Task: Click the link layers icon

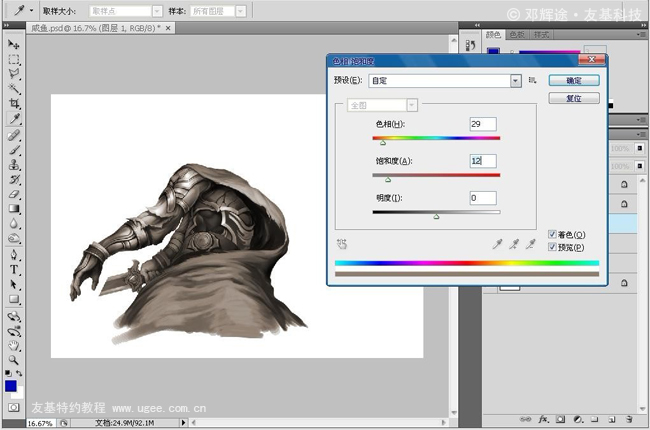Action: tap(525, 420)
